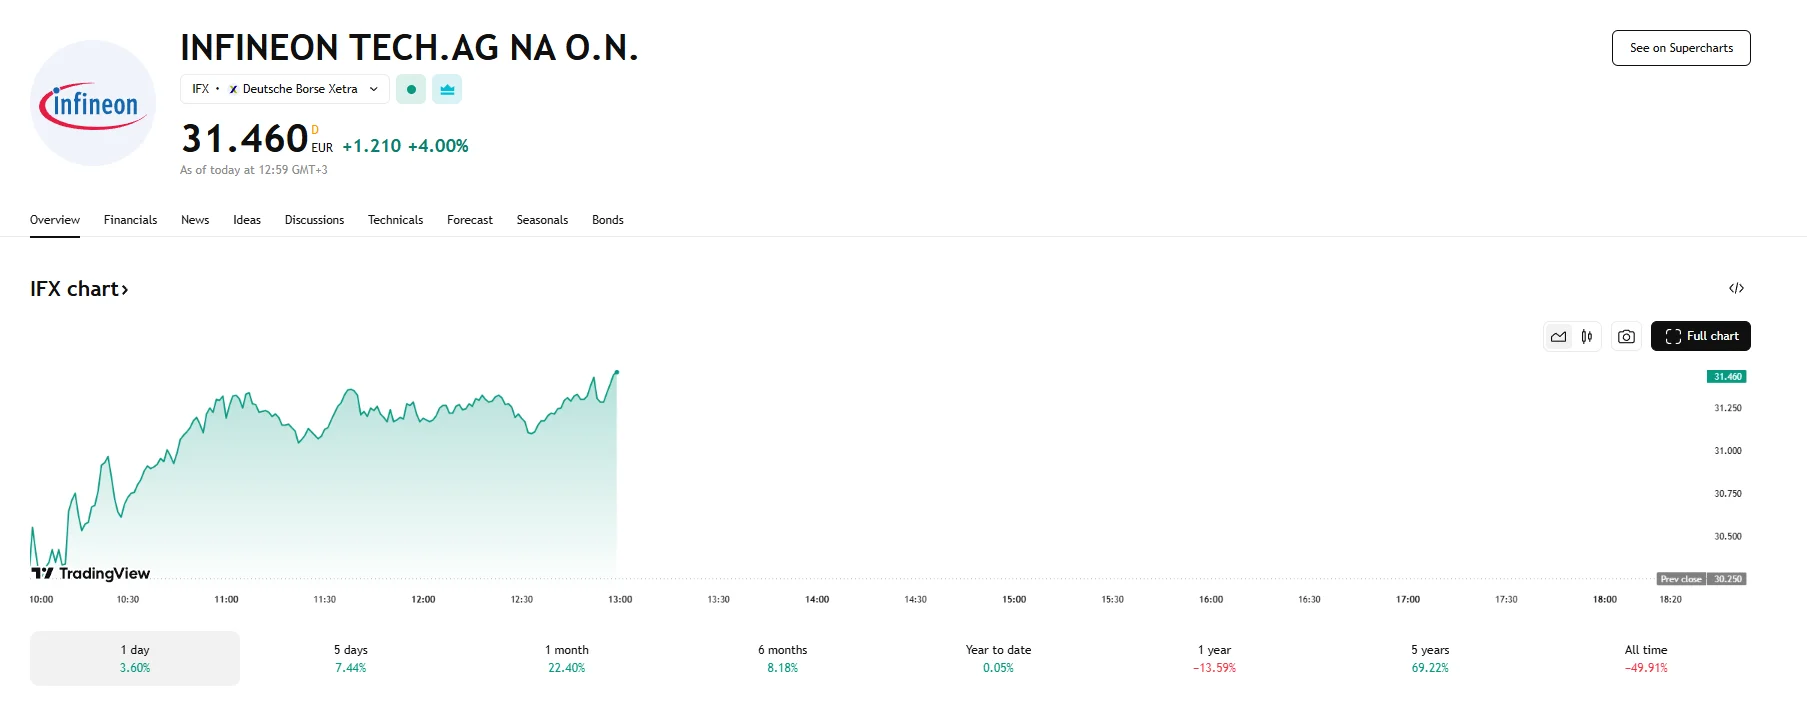Viewport: 1807px width, 703px height.
Task: Open embed code via </> icon
Action: (1738, 288)
